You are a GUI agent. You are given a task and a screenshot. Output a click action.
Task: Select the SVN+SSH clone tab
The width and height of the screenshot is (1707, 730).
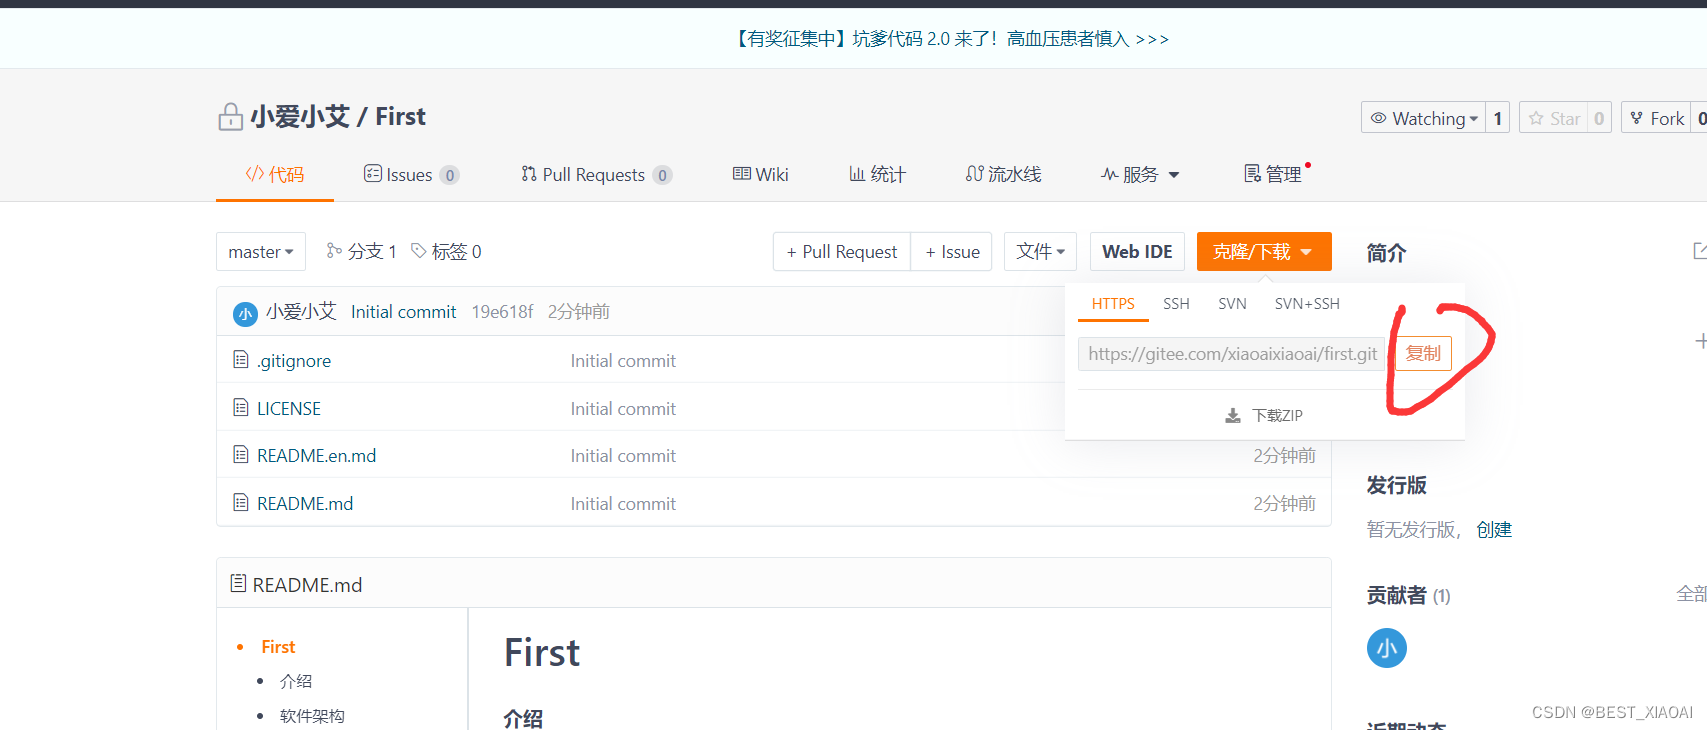tap(1307, 304)
